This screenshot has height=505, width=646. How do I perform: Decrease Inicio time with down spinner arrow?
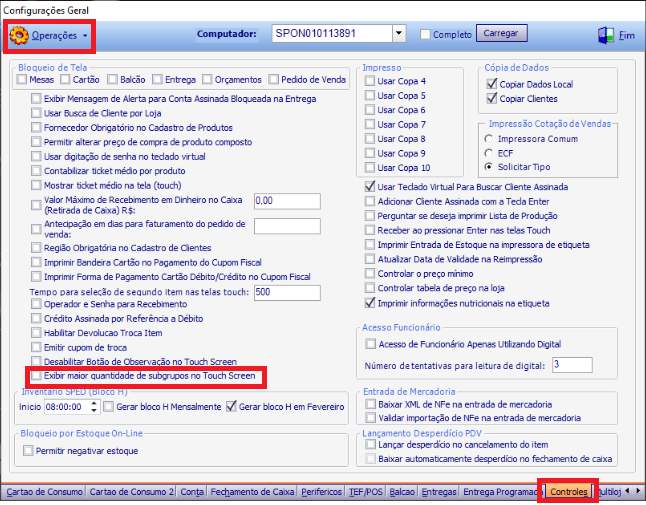point(94,410)
